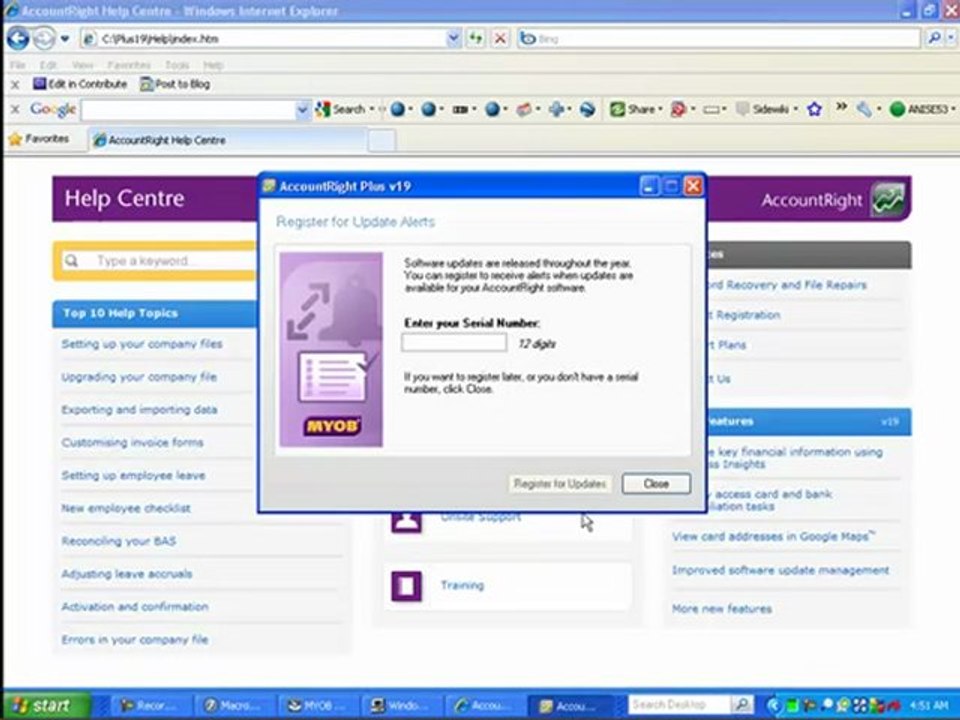Click the Search Desktop magnifier in taskbar
The image size is (960, 720).
coord(741,705)
